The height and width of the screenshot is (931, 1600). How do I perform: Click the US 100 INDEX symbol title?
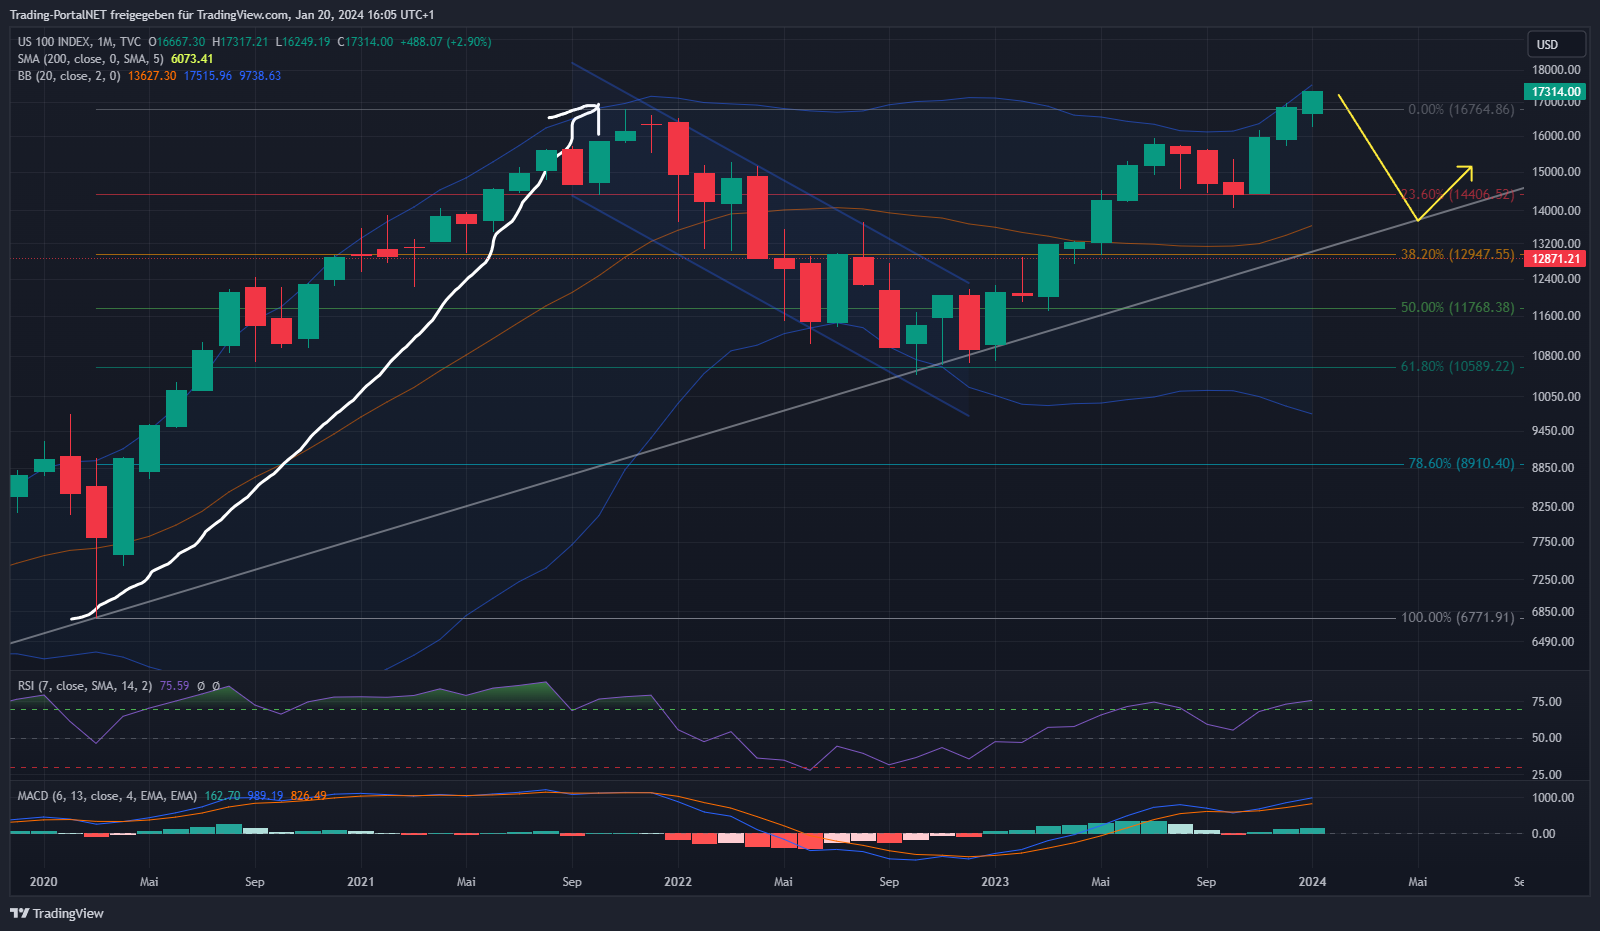tap(53, 42)
